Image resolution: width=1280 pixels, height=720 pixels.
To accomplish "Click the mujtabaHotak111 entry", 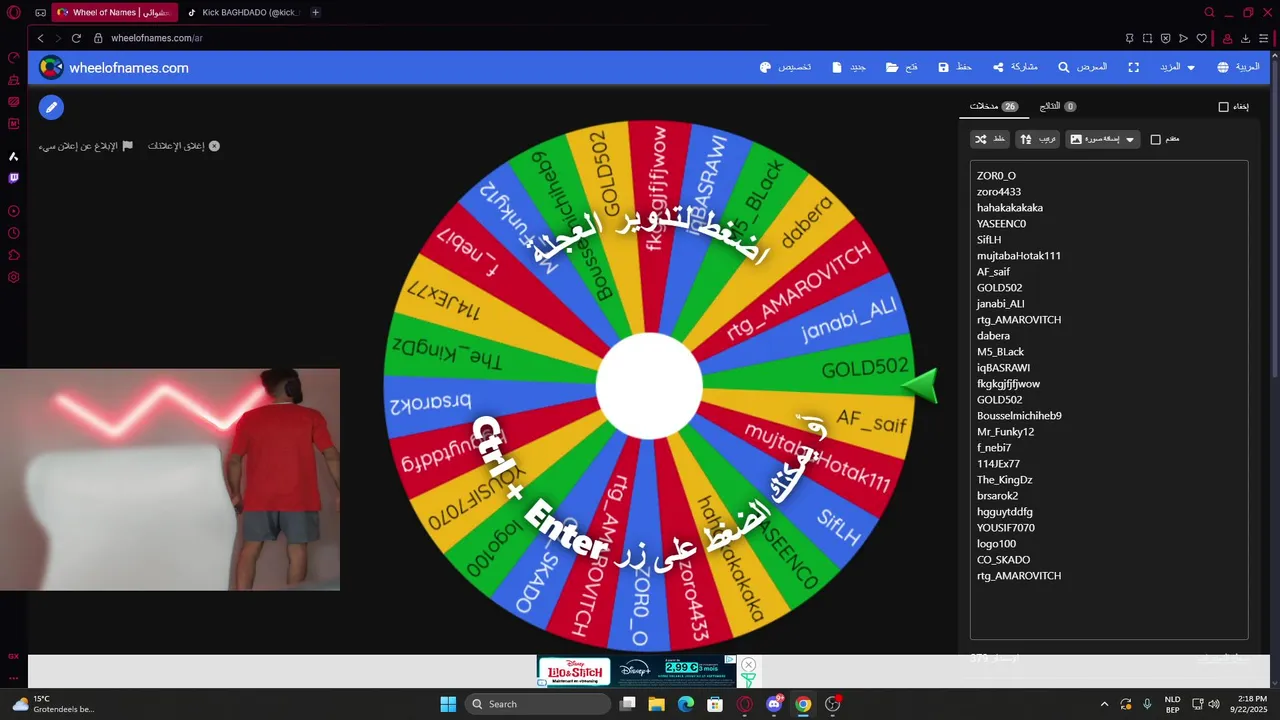I will [1019, 256].
